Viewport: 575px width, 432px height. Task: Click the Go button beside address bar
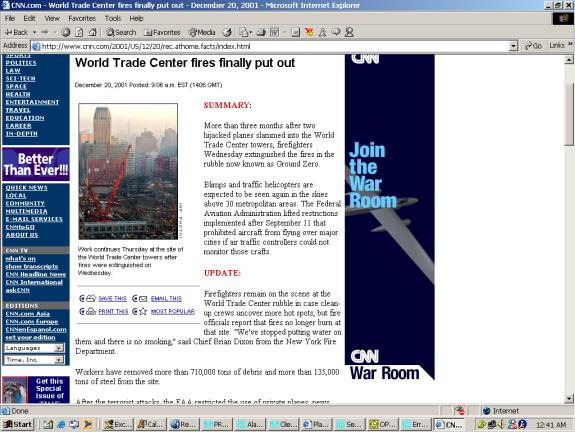coord(533,46)
